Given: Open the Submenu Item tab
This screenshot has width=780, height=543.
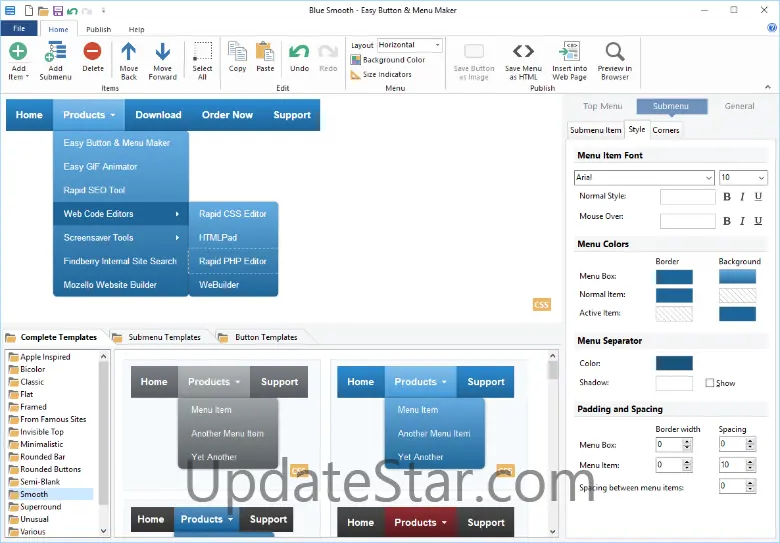Looking at the screenshot, I should pos(595,130).
